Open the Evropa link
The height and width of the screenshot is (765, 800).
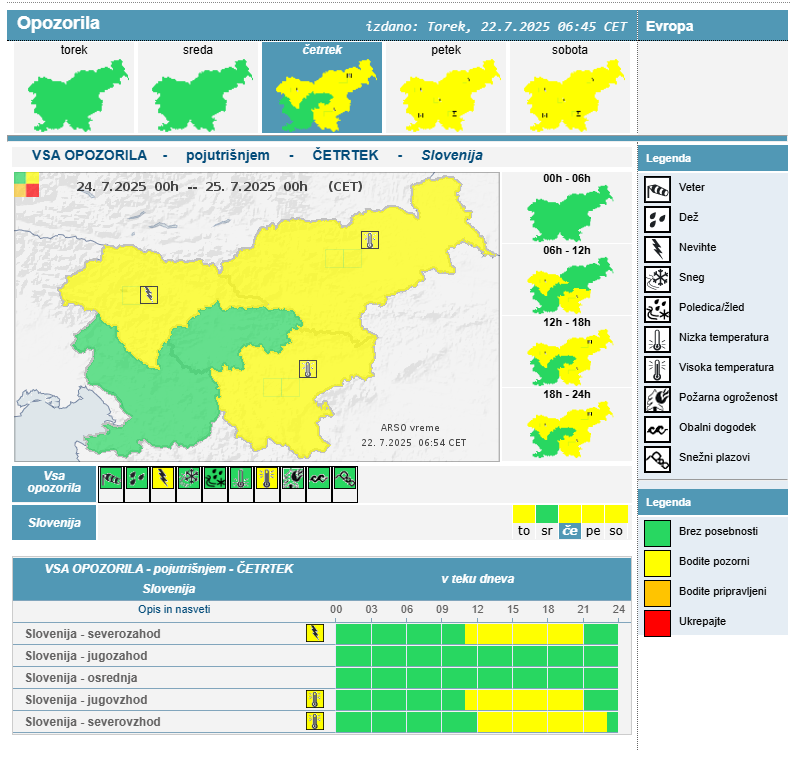670,26
